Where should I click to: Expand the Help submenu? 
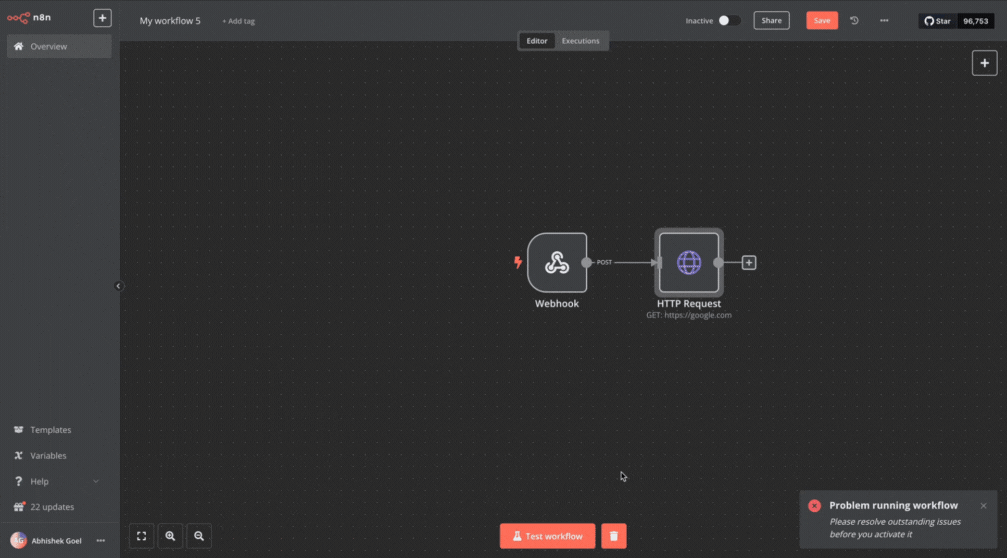96,481
